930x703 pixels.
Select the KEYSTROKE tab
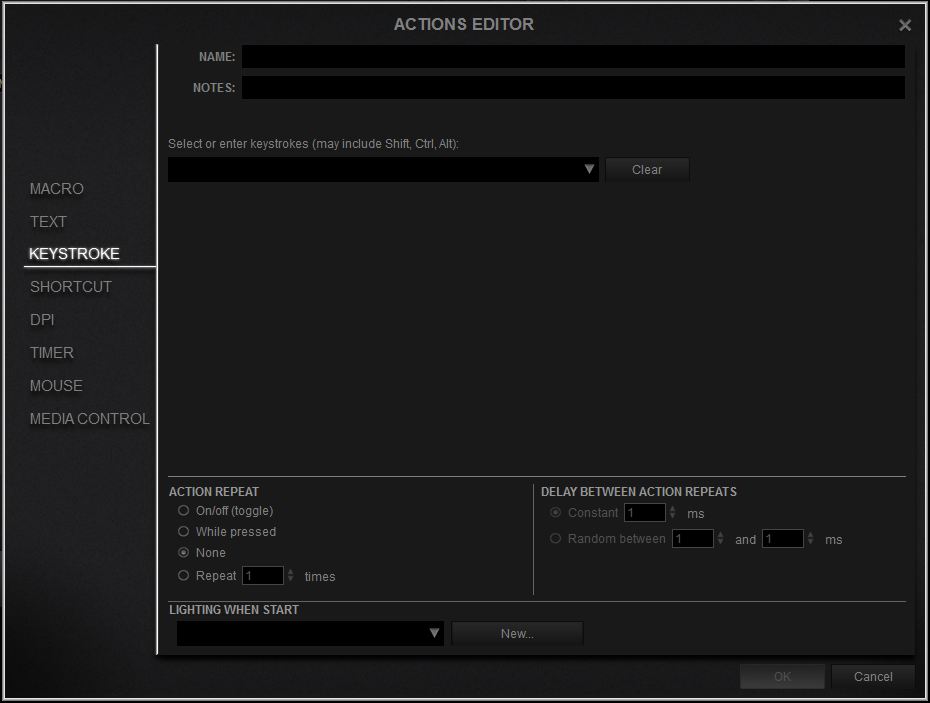point(74,253)
